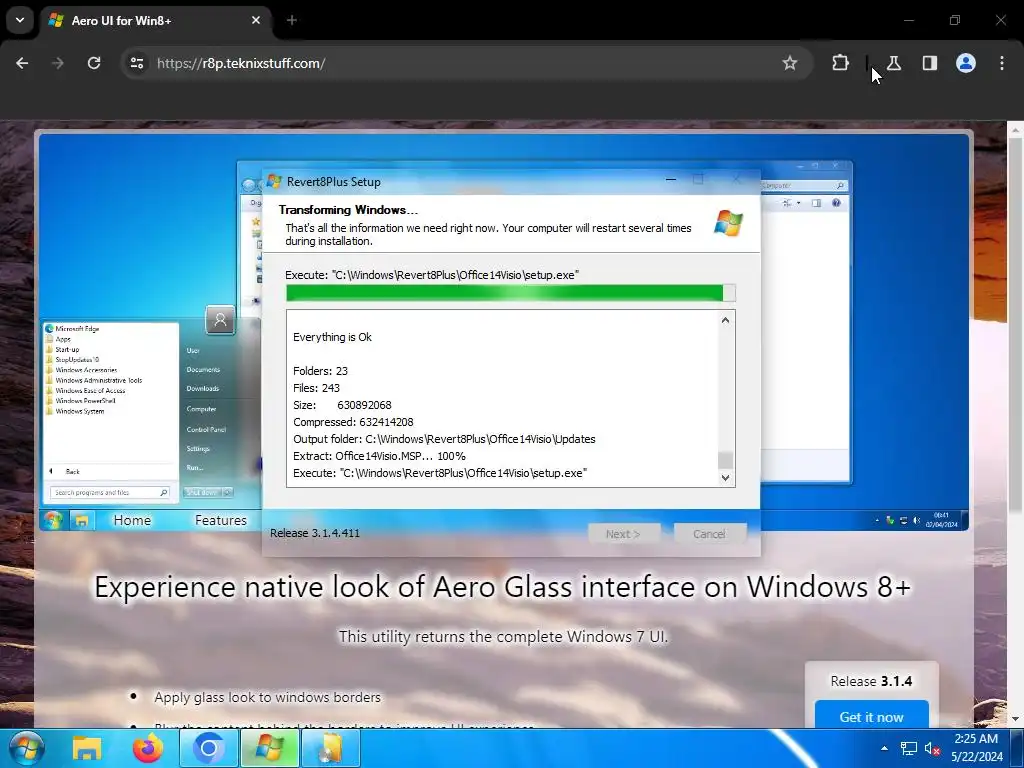Open the installer package taskbar icon
1024x768 pixels.
pos(331,748)
